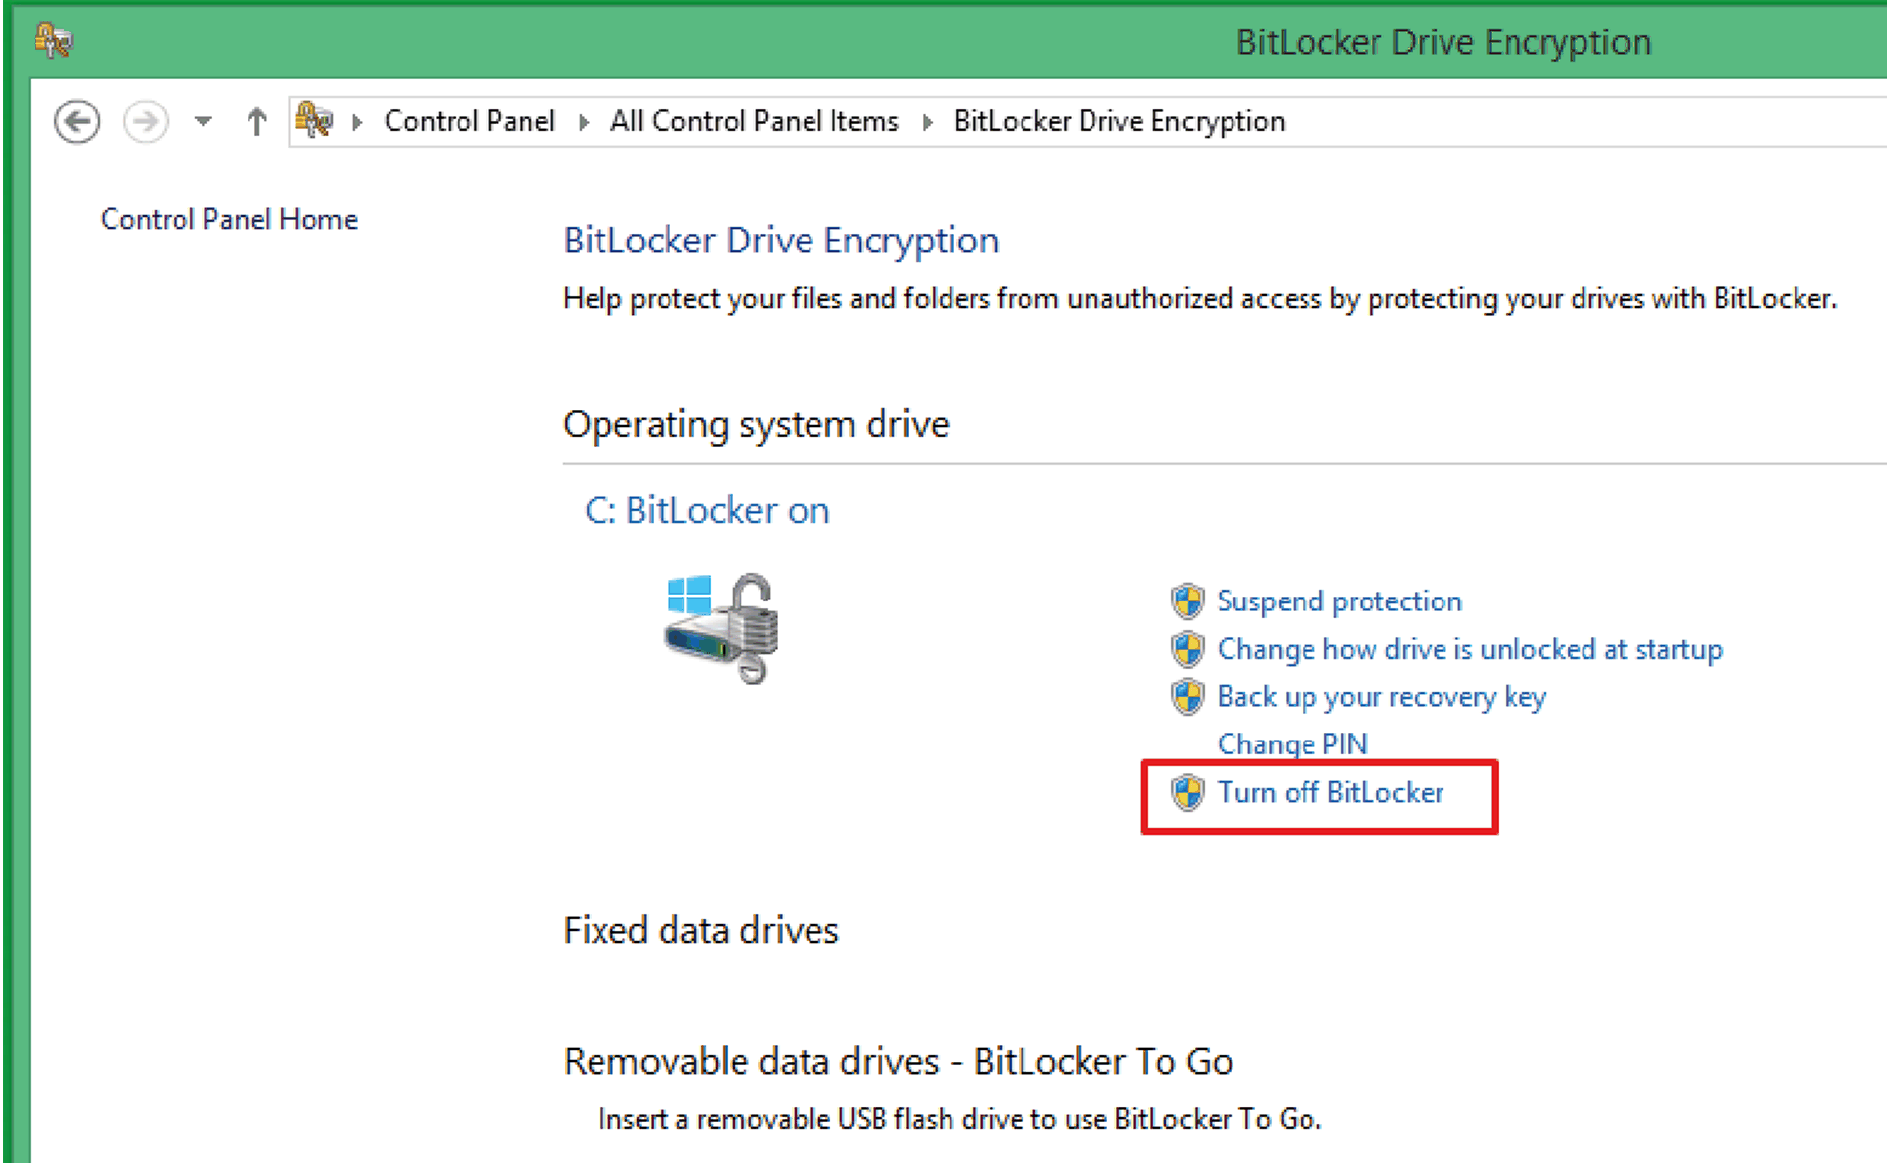Expand chevron before Control Panel breadcrumb
The width and height of the screenshot is (1889, 1163).
click(357, 122)
